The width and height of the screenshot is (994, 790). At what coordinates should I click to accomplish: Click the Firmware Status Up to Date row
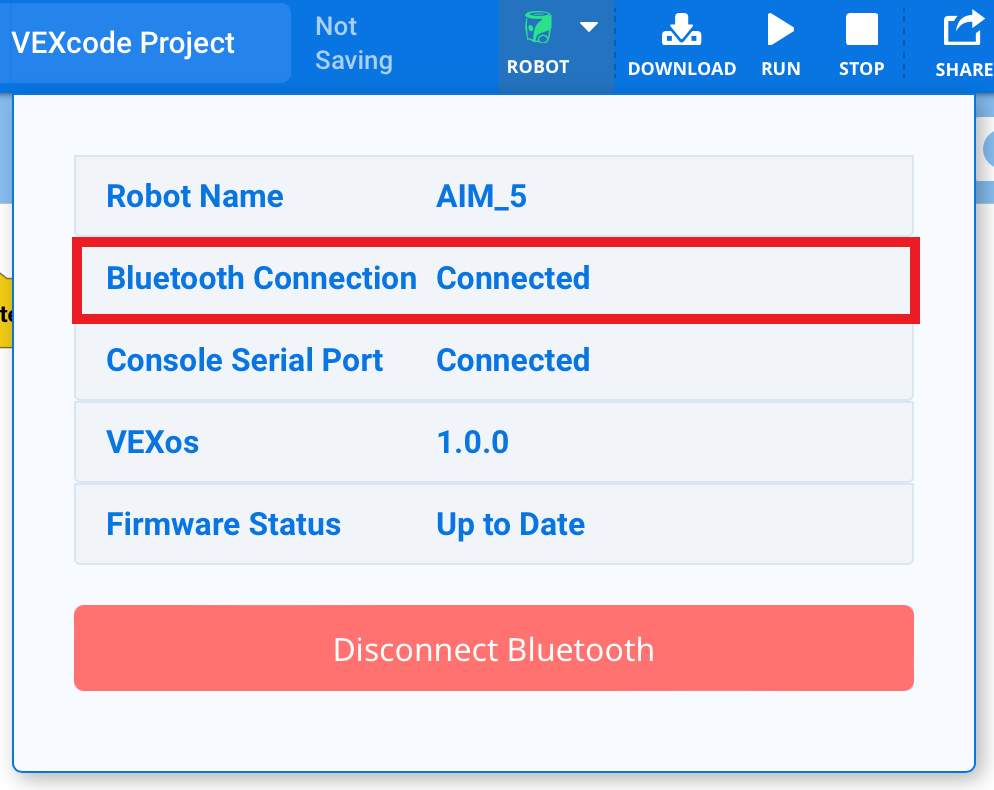coord(495,524)
